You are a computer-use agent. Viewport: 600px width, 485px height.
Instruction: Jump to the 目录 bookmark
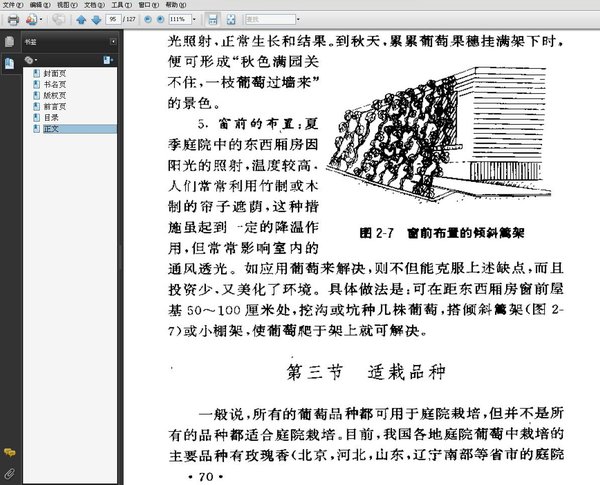51,118
